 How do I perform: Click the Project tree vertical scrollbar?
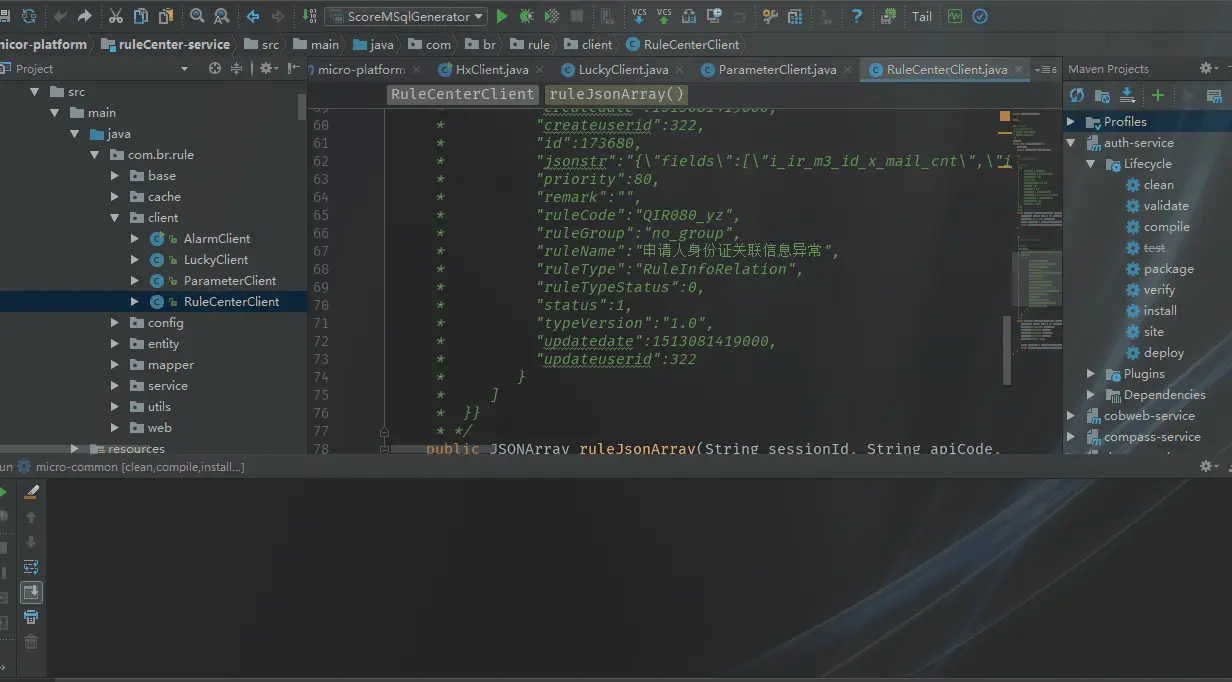302,107
